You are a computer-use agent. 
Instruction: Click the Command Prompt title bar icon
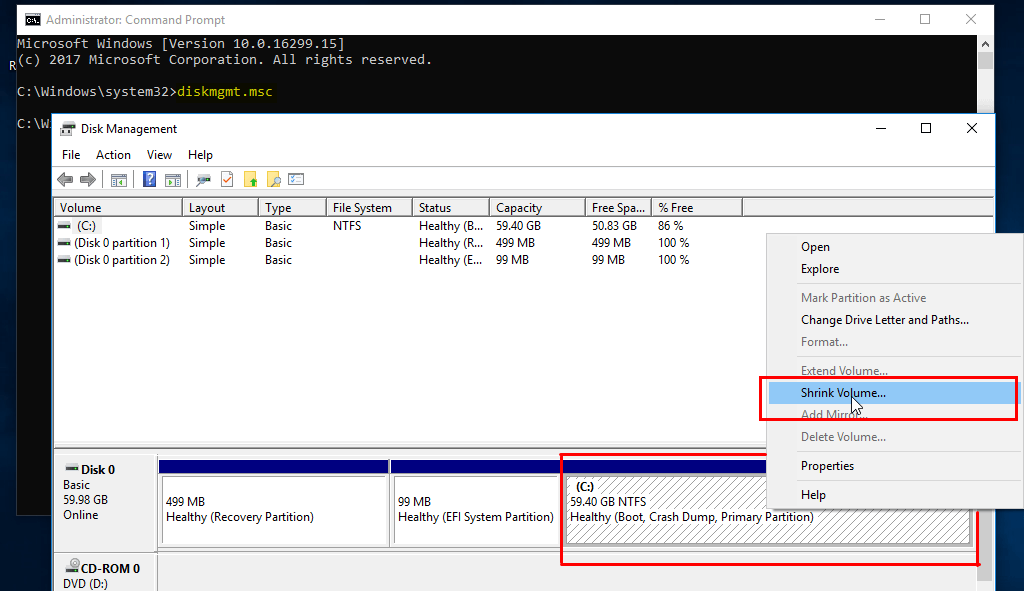[33, 20]
